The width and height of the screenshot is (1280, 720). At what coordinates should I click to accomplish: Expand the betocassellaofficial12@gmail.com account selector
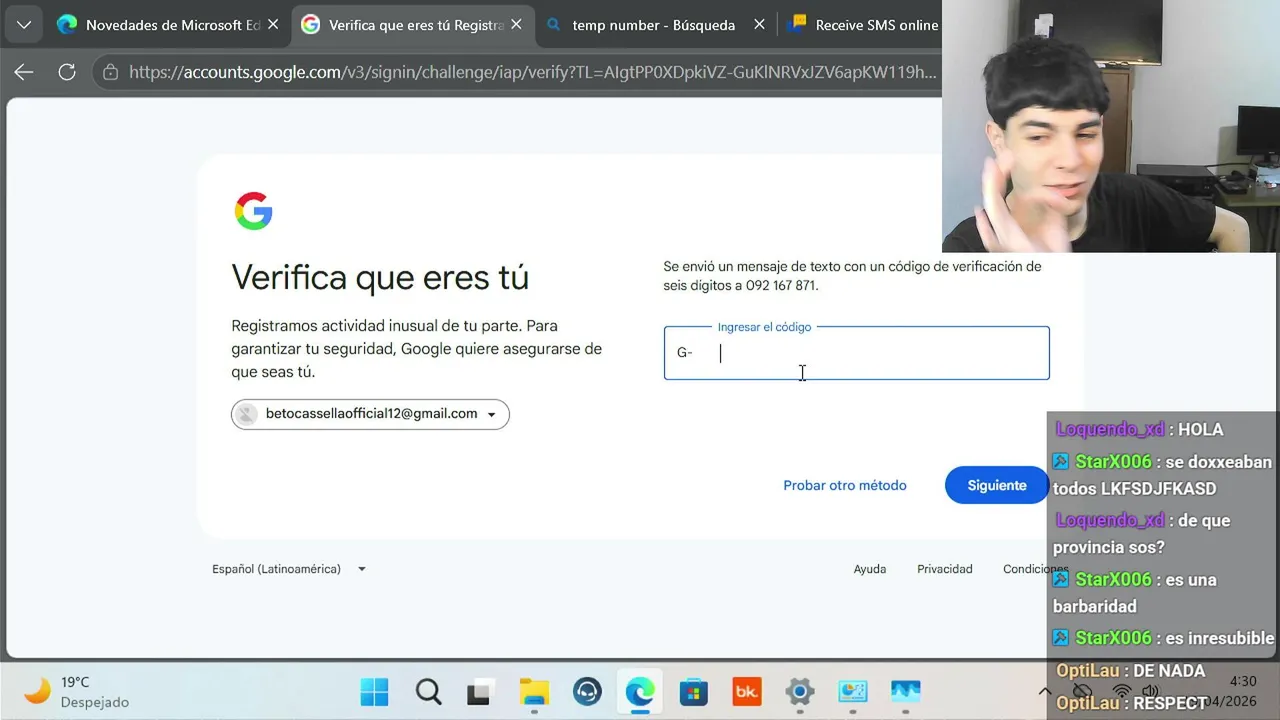tap(370, 414)
